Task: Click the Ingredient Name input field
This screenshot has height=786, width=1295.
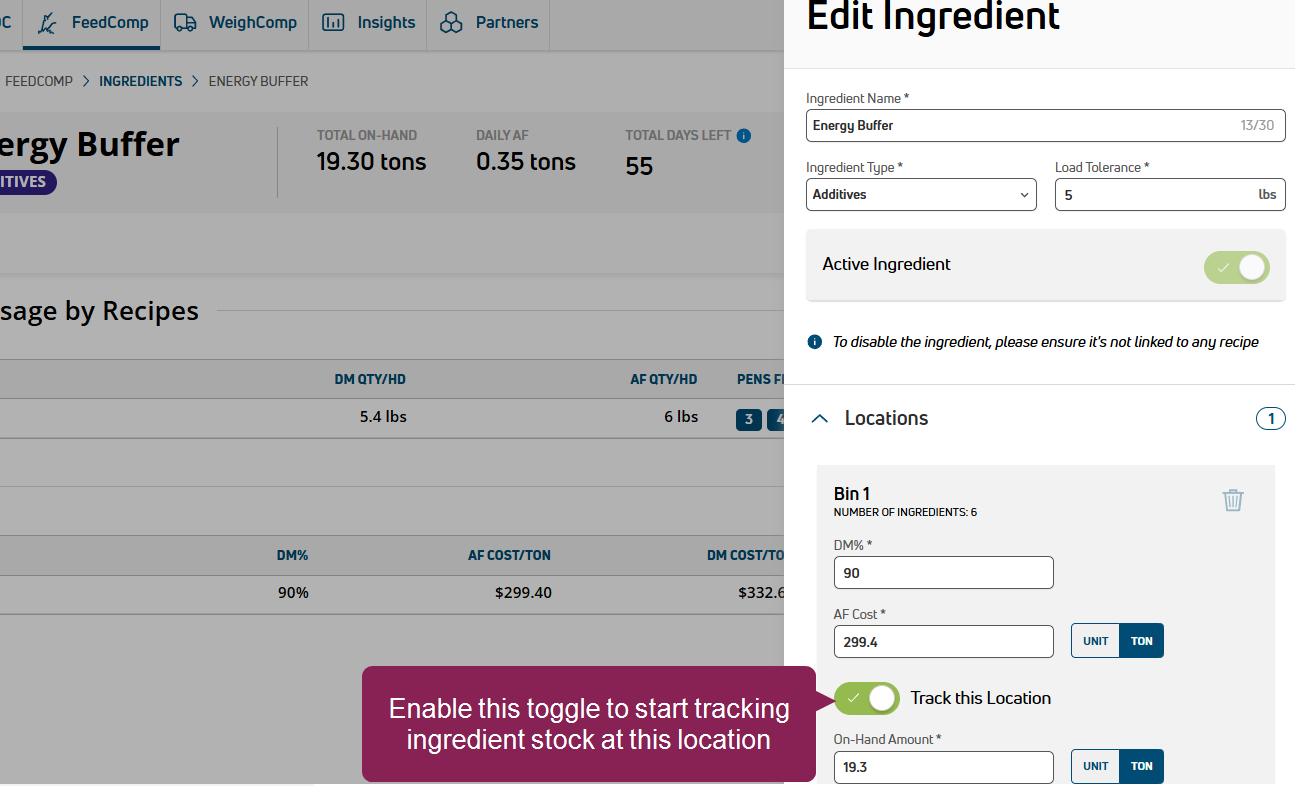Action: tap(1020, 126)
